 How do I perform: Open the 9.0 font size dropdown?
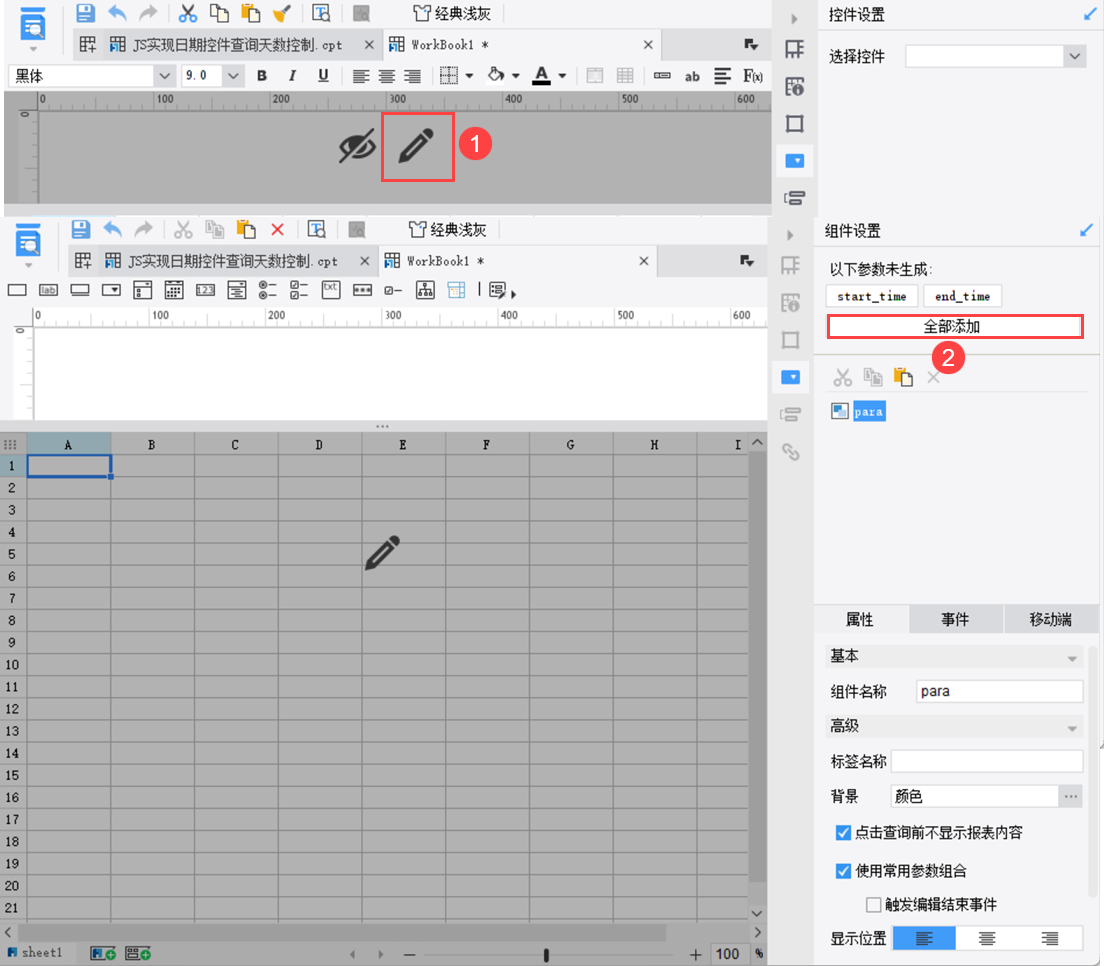pos(233,76)
